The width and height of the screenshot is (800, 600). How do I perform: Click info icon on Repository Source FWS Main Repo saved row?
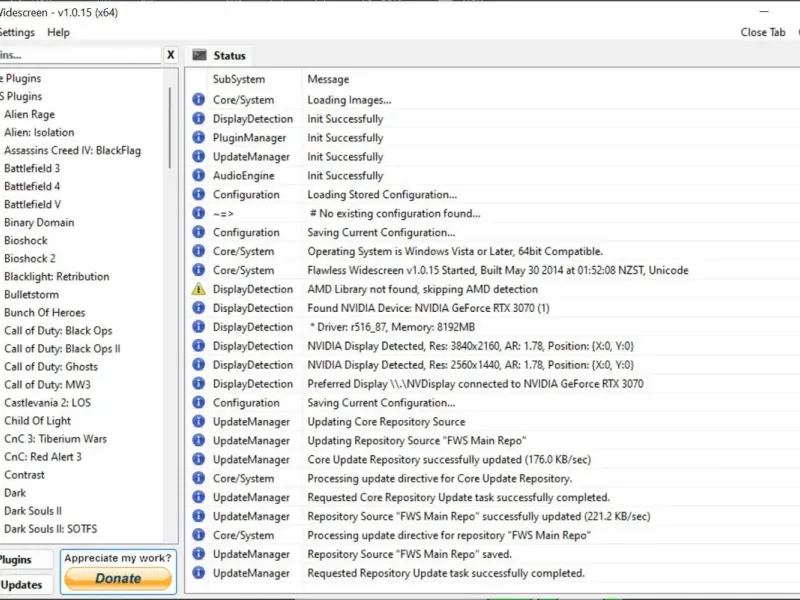[x=198, y=554]
